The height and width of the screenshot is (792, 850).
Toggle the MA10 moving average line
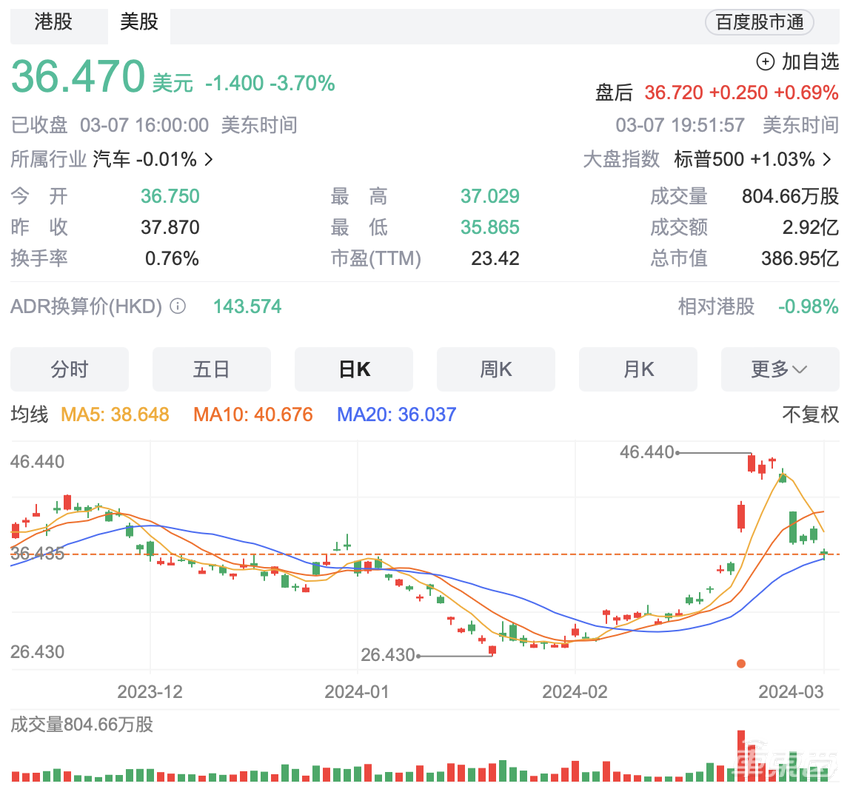pyautogui.click(x=252, y=413)
